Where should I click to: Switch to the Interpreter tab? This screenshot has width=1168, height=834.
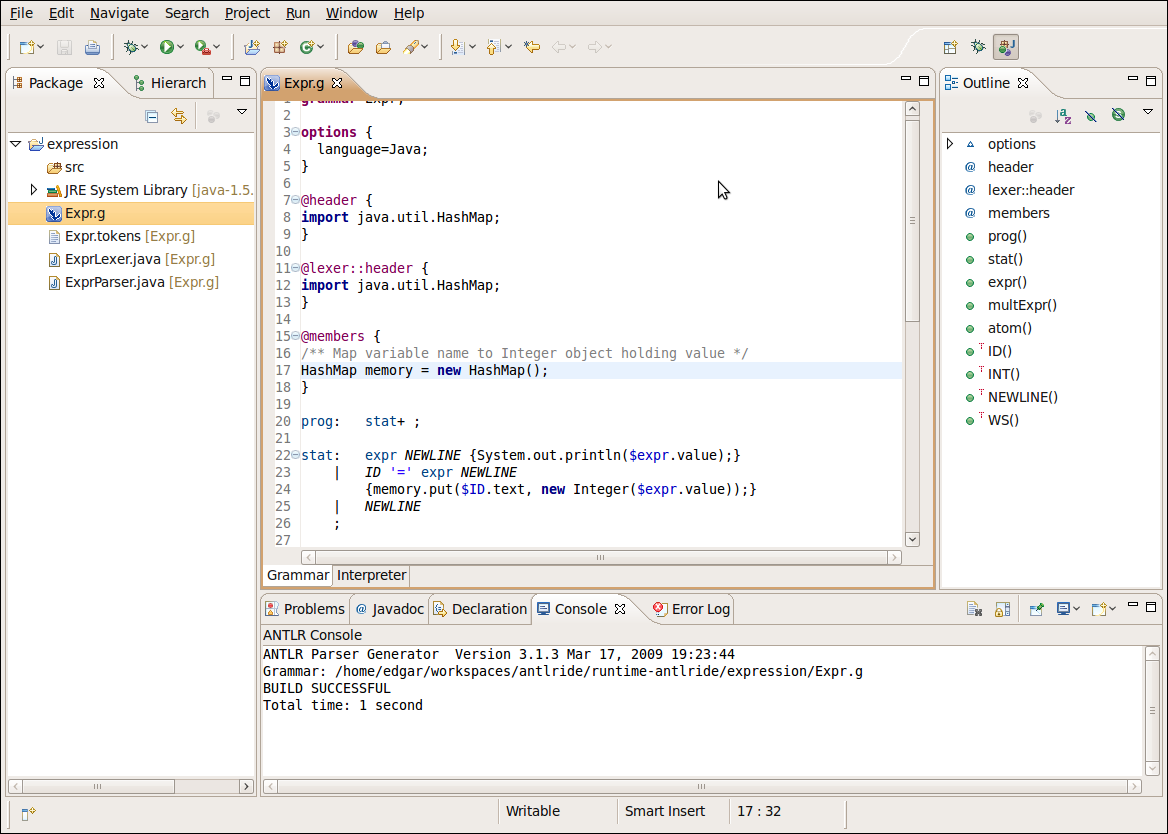click(371, 575)
